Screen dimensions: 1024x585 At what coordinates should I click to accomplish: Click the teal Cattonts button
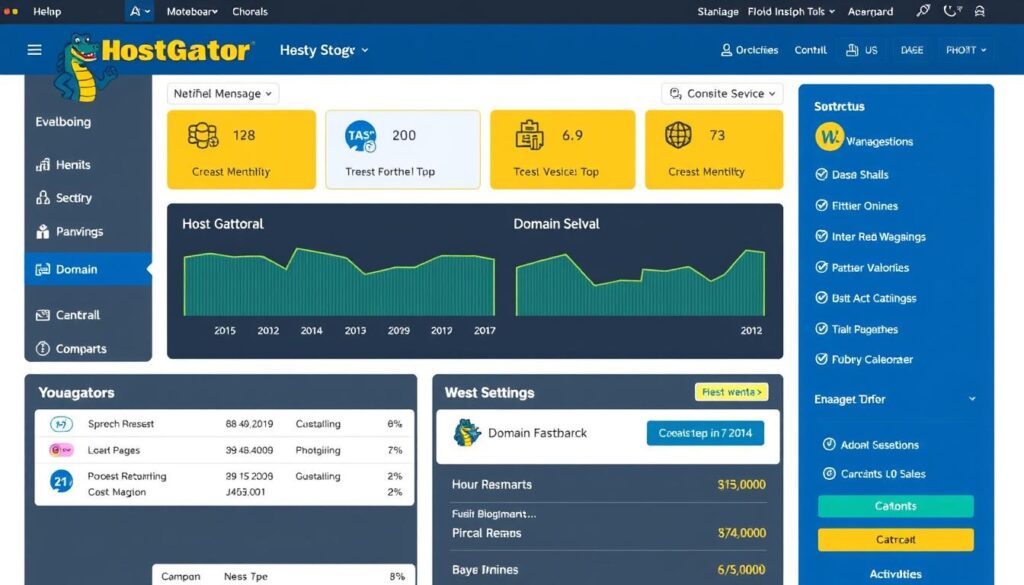click(x=895, y=506)
